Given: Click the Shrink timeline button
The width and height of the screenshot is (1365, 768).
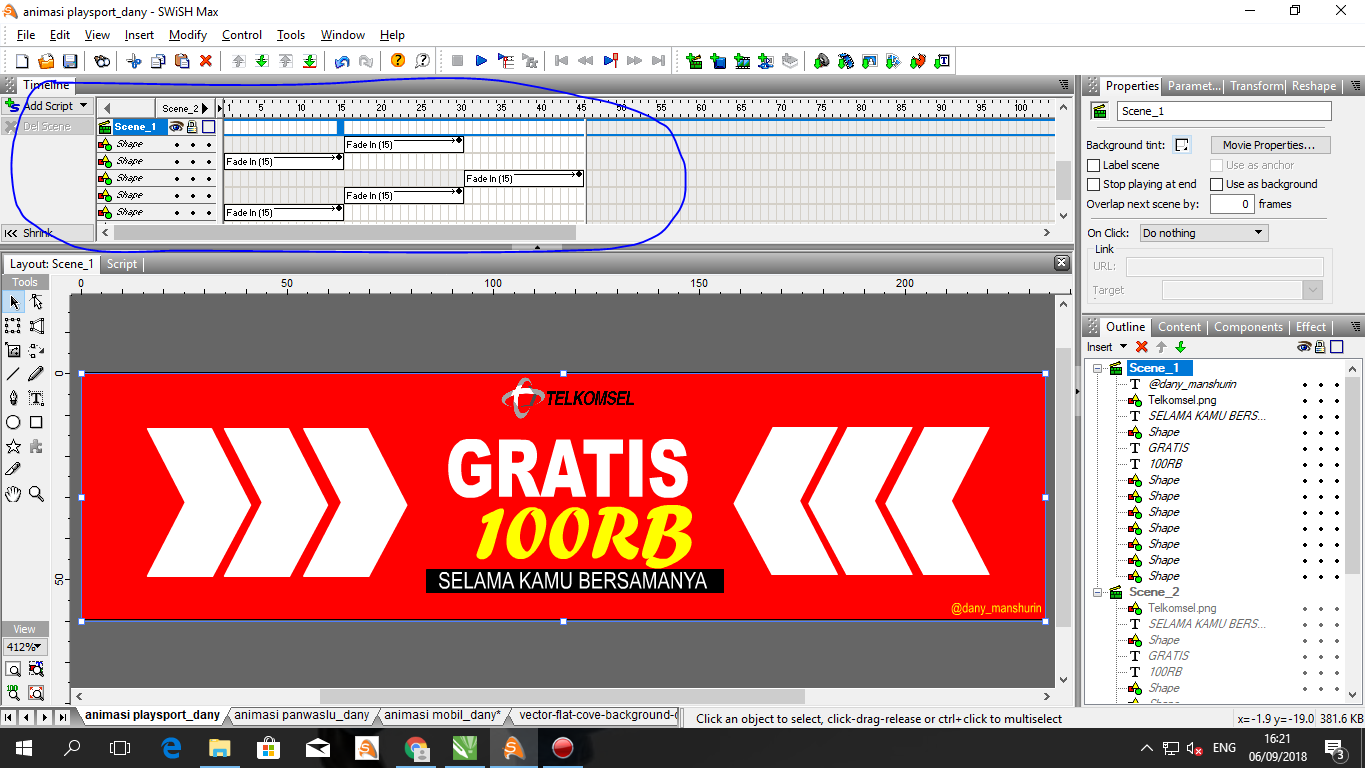Looking at the screenshot, I should (x=46, y=233).
